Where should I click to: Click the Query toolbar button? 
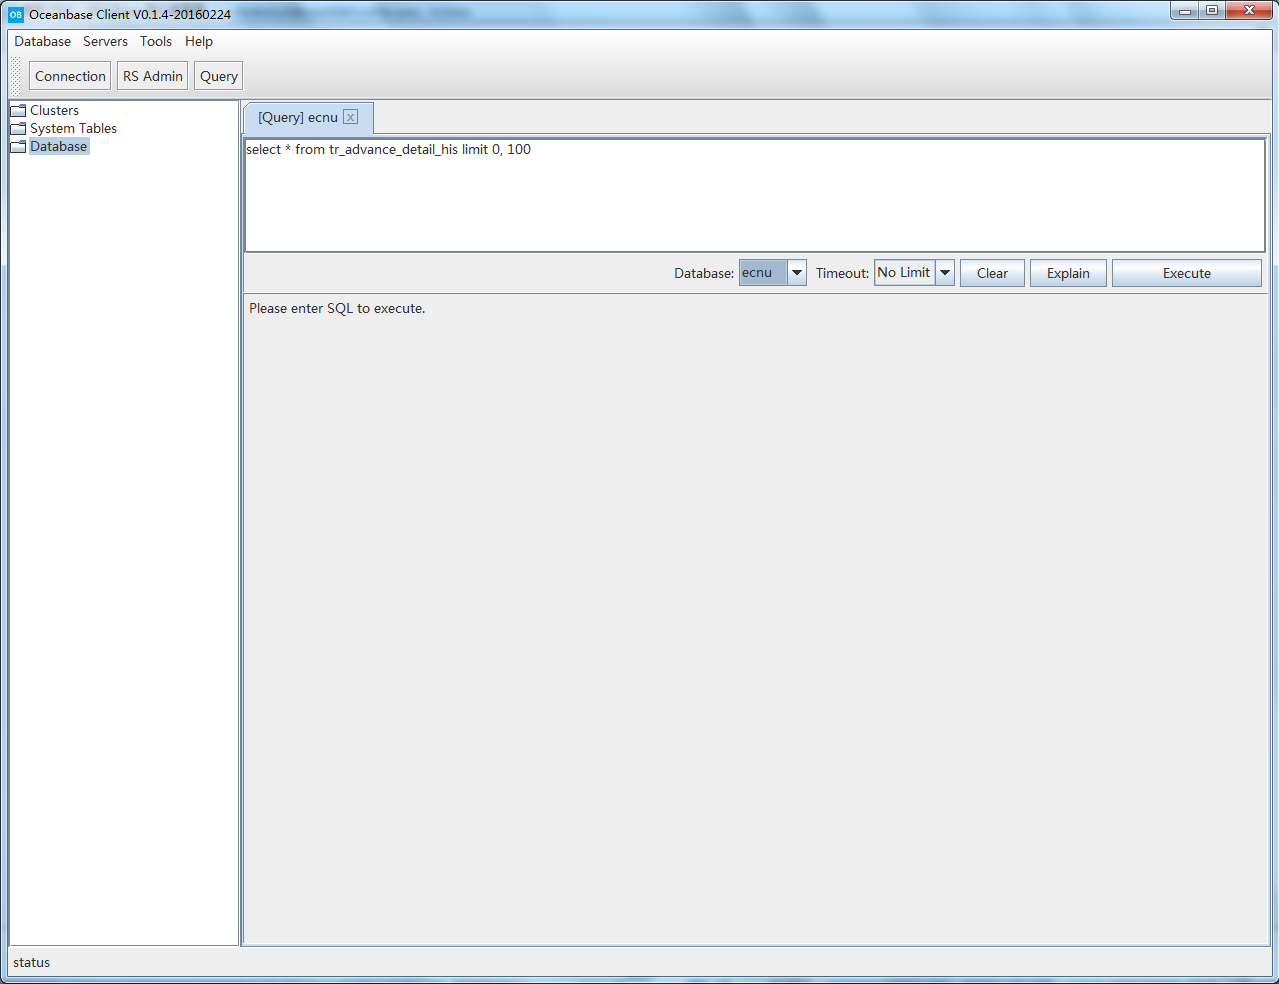point(219,76)
